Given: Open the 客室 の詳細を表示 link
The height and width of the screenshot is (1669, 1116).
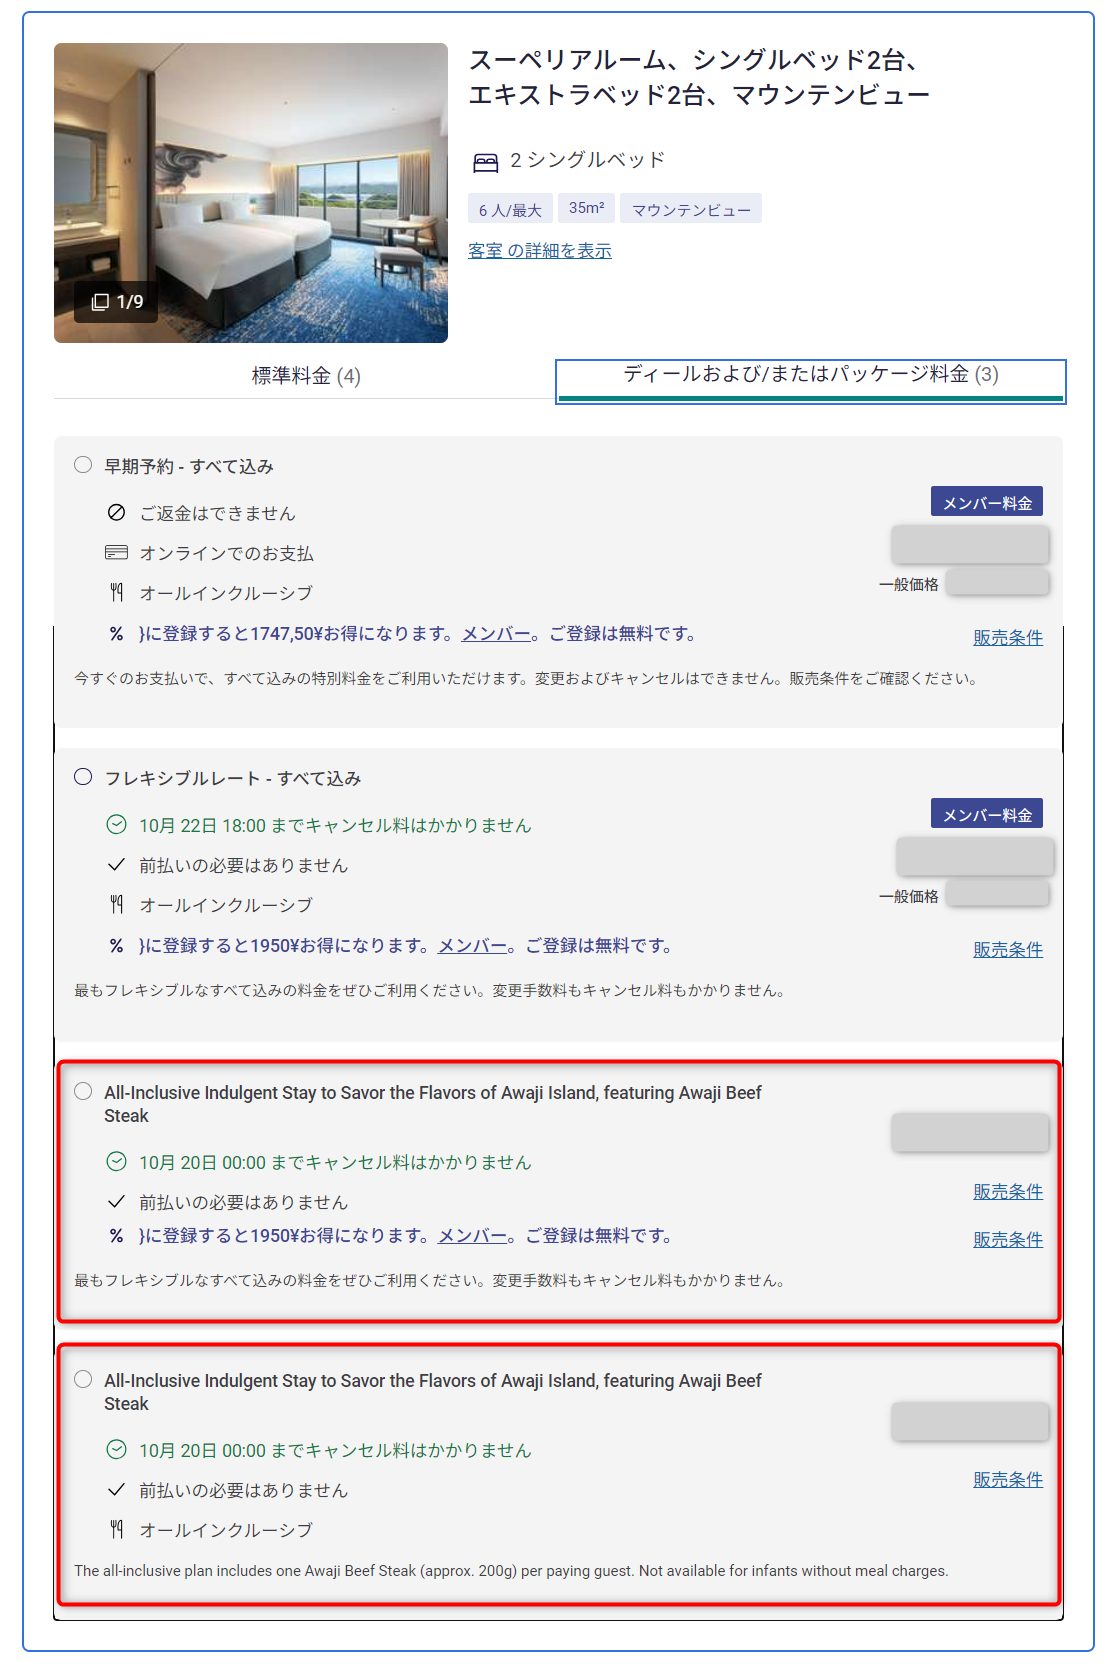Looking at the screenshot, I should pyautogui.click(x=540, y=250).
